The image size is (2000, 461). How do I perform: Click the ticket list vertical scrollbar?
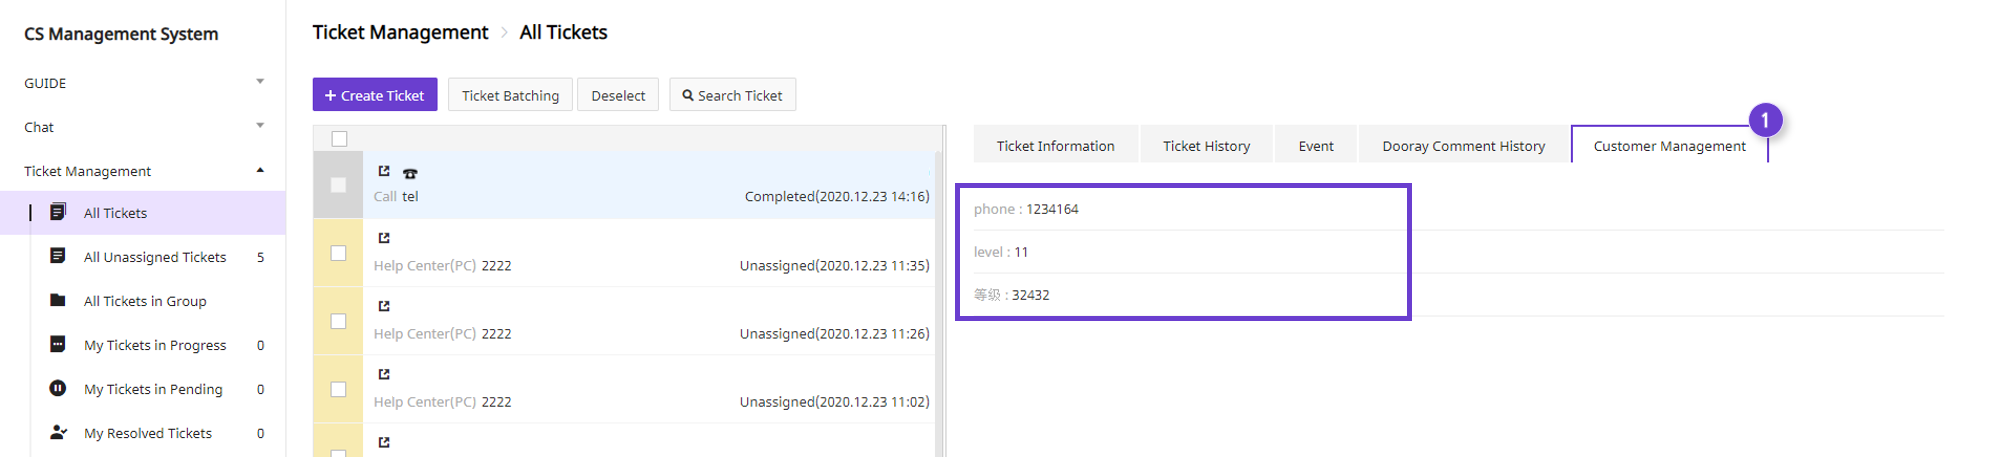pyautogui.click(x=939, y=300)
